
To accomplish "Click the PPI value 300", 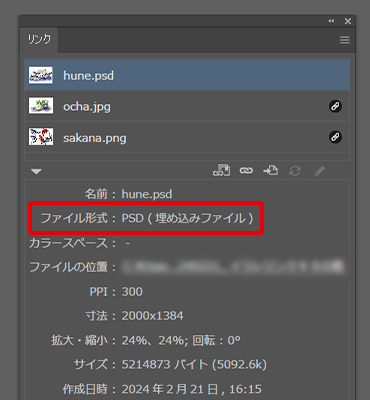I will (x=132, y=292).
